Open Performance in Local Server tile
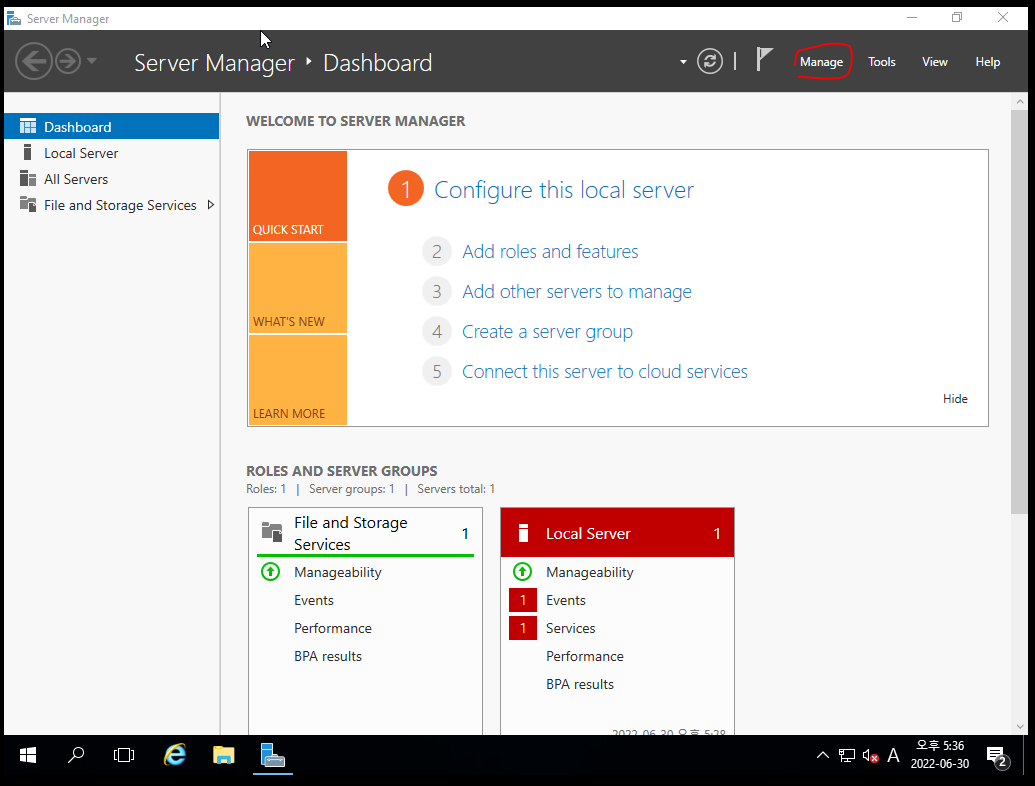Viewport: 1035px width, 786px height. [x=584, y=656]
